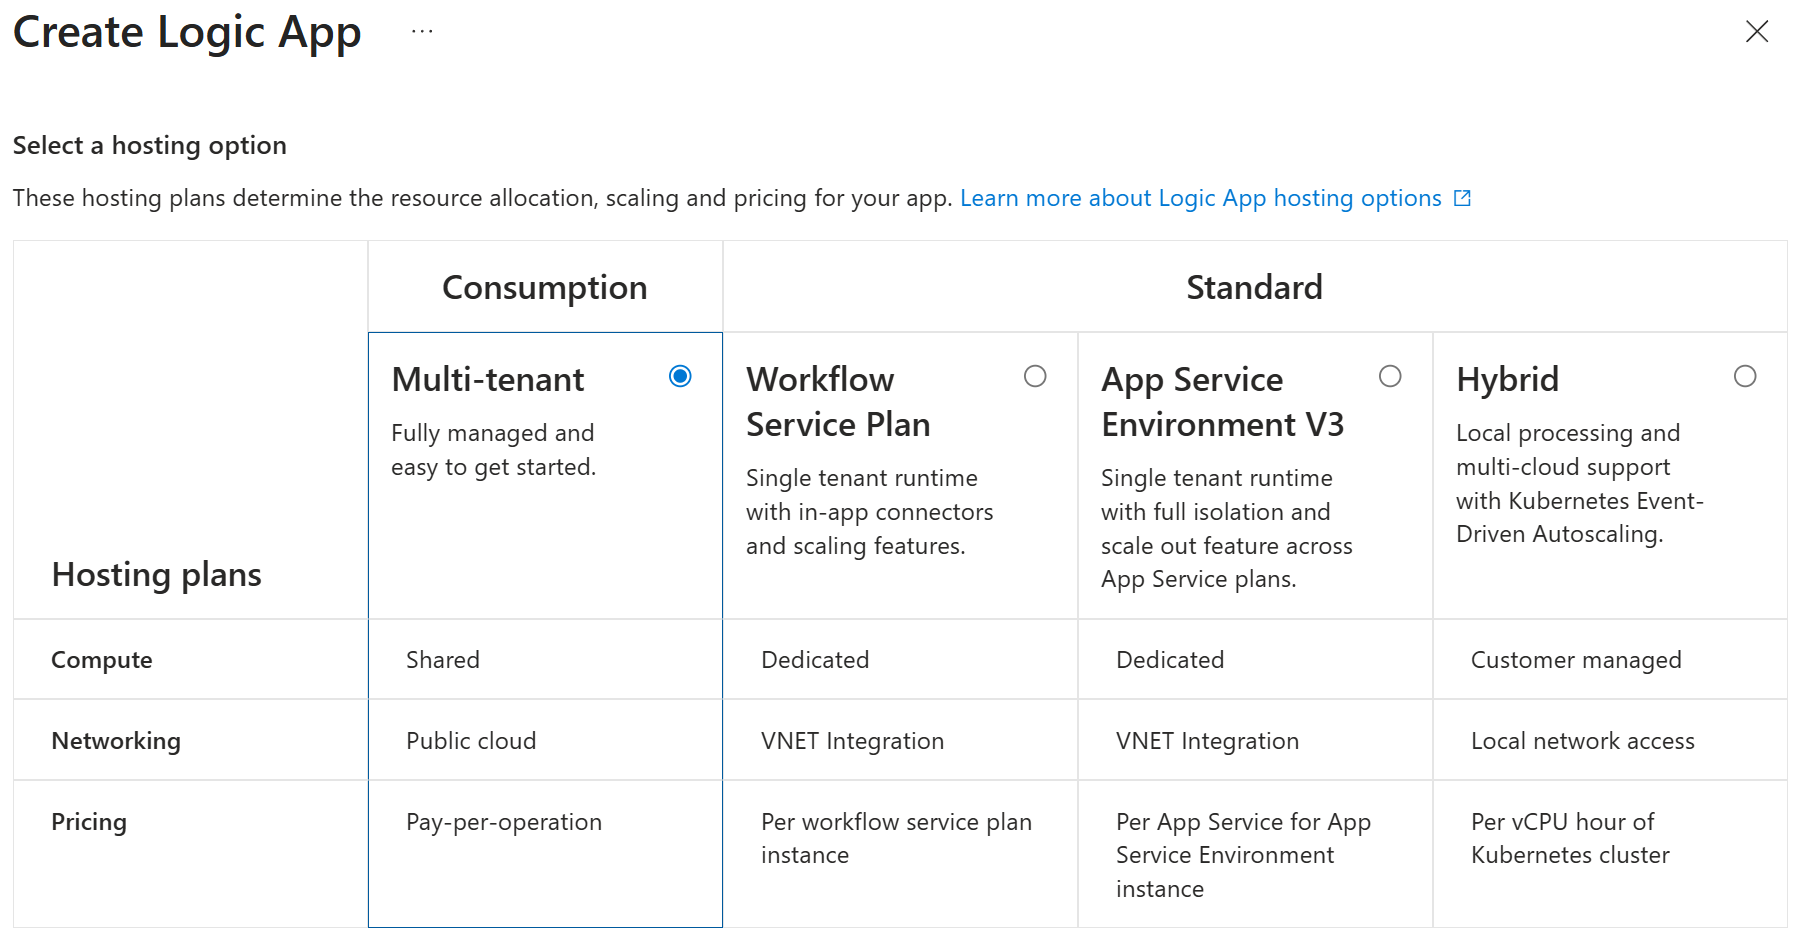Open Learn more about Logic App hosting options

(1200, 198)
